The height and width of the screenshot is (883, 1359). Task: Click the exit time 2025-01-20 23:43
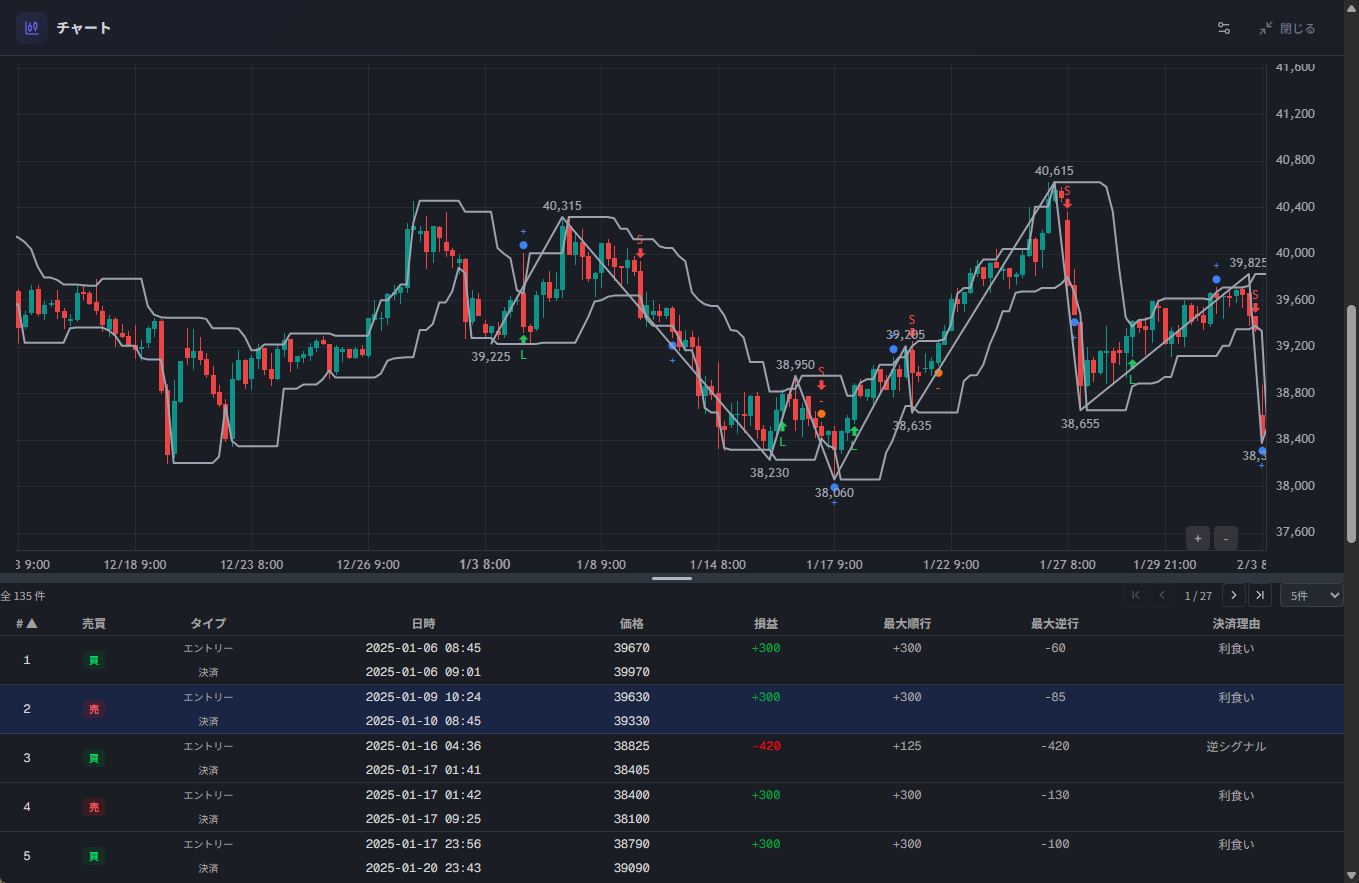coord(423,868)
